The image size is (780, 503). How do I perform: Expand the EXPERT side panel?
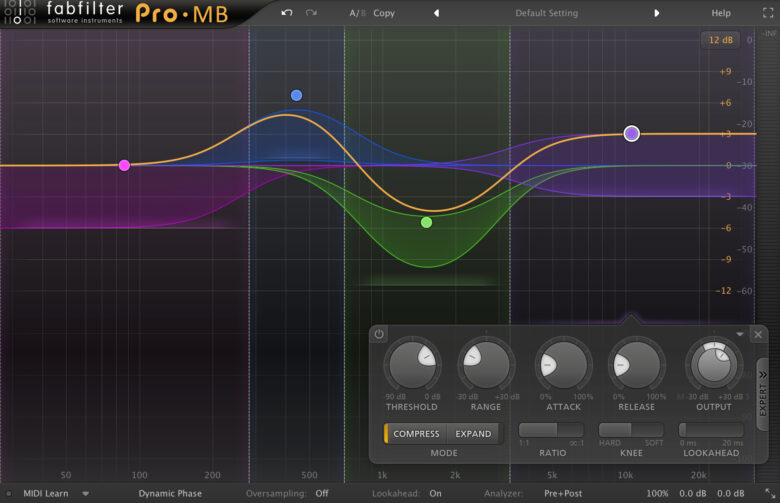tap(763, 394)
